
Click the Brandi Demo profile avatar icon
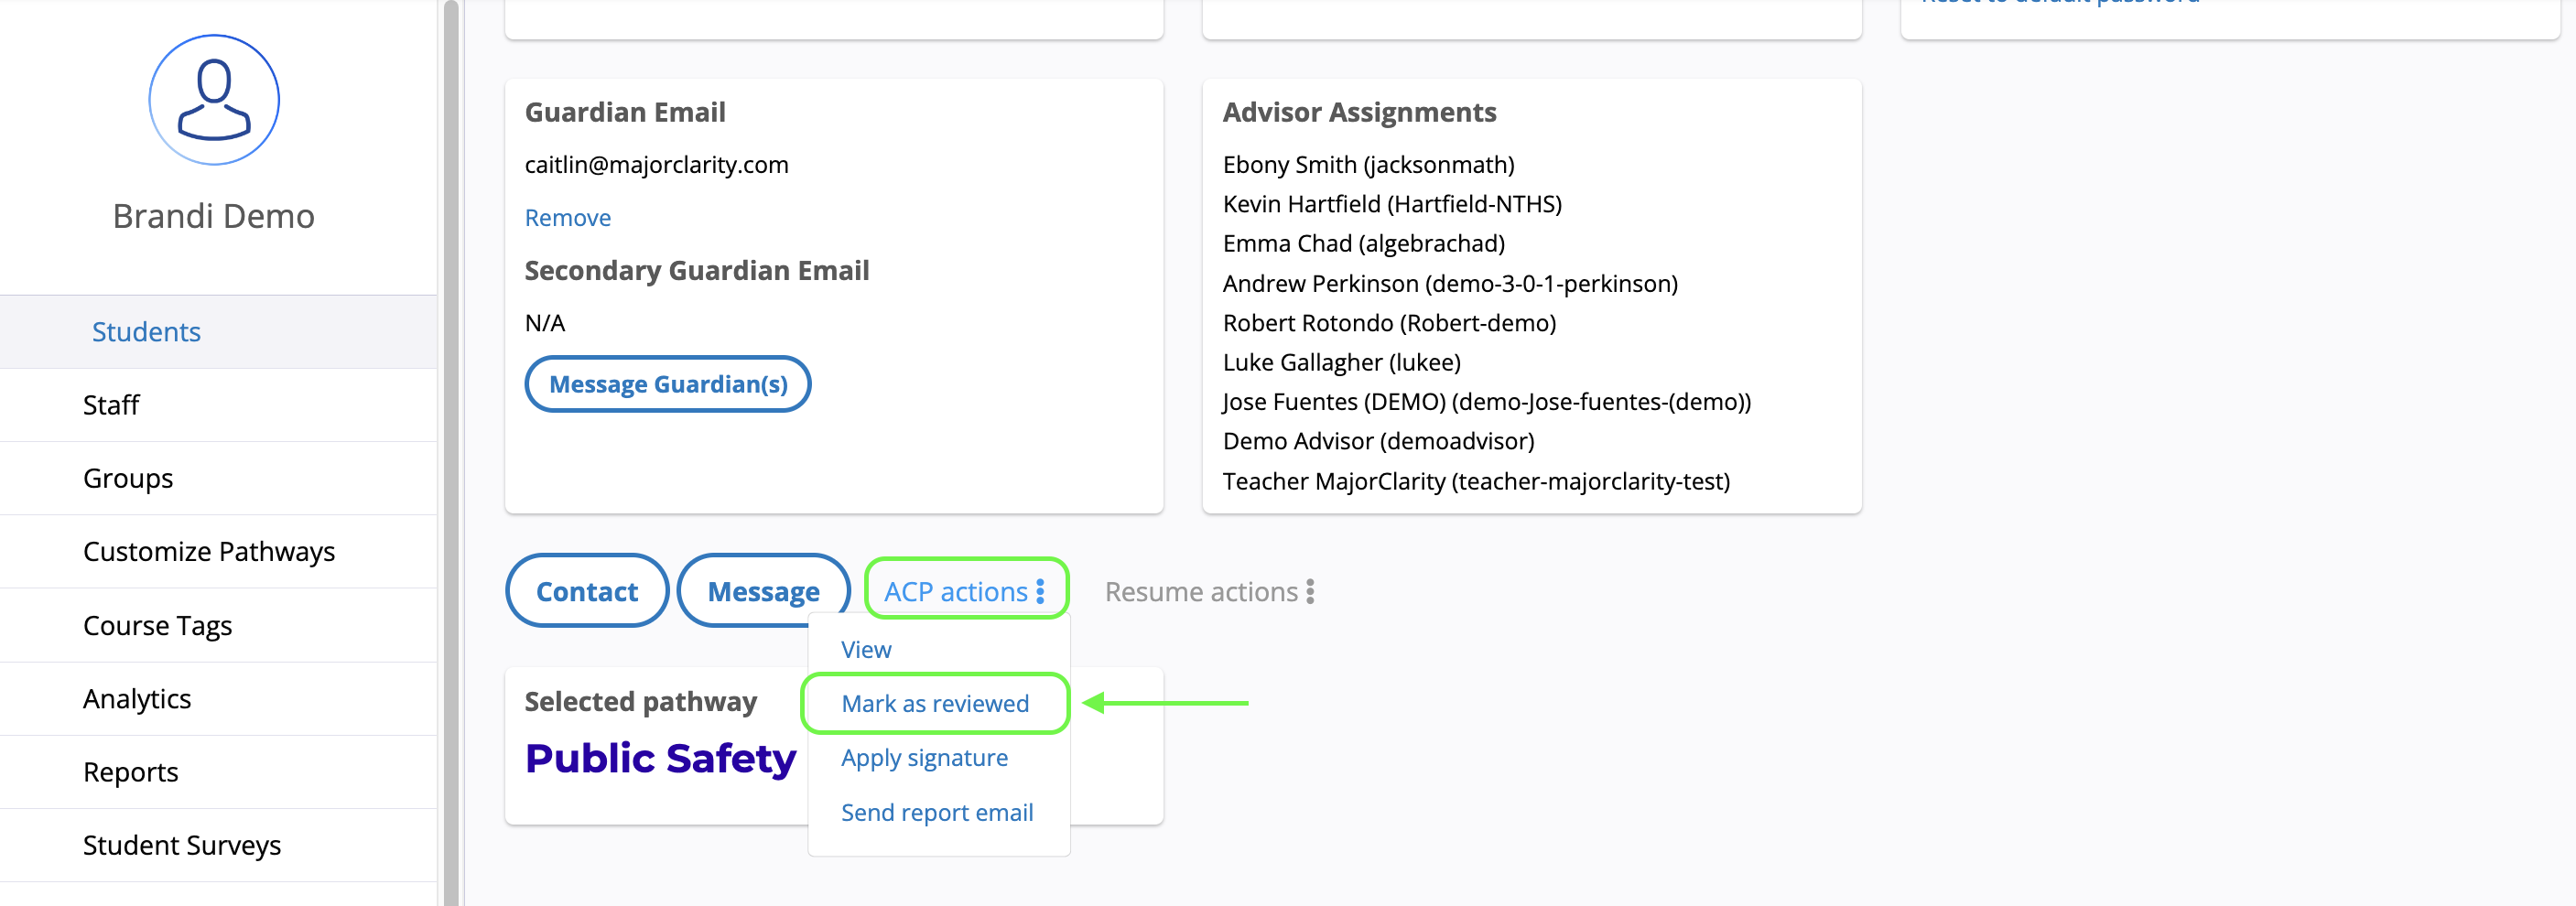(x=213, y=100)
